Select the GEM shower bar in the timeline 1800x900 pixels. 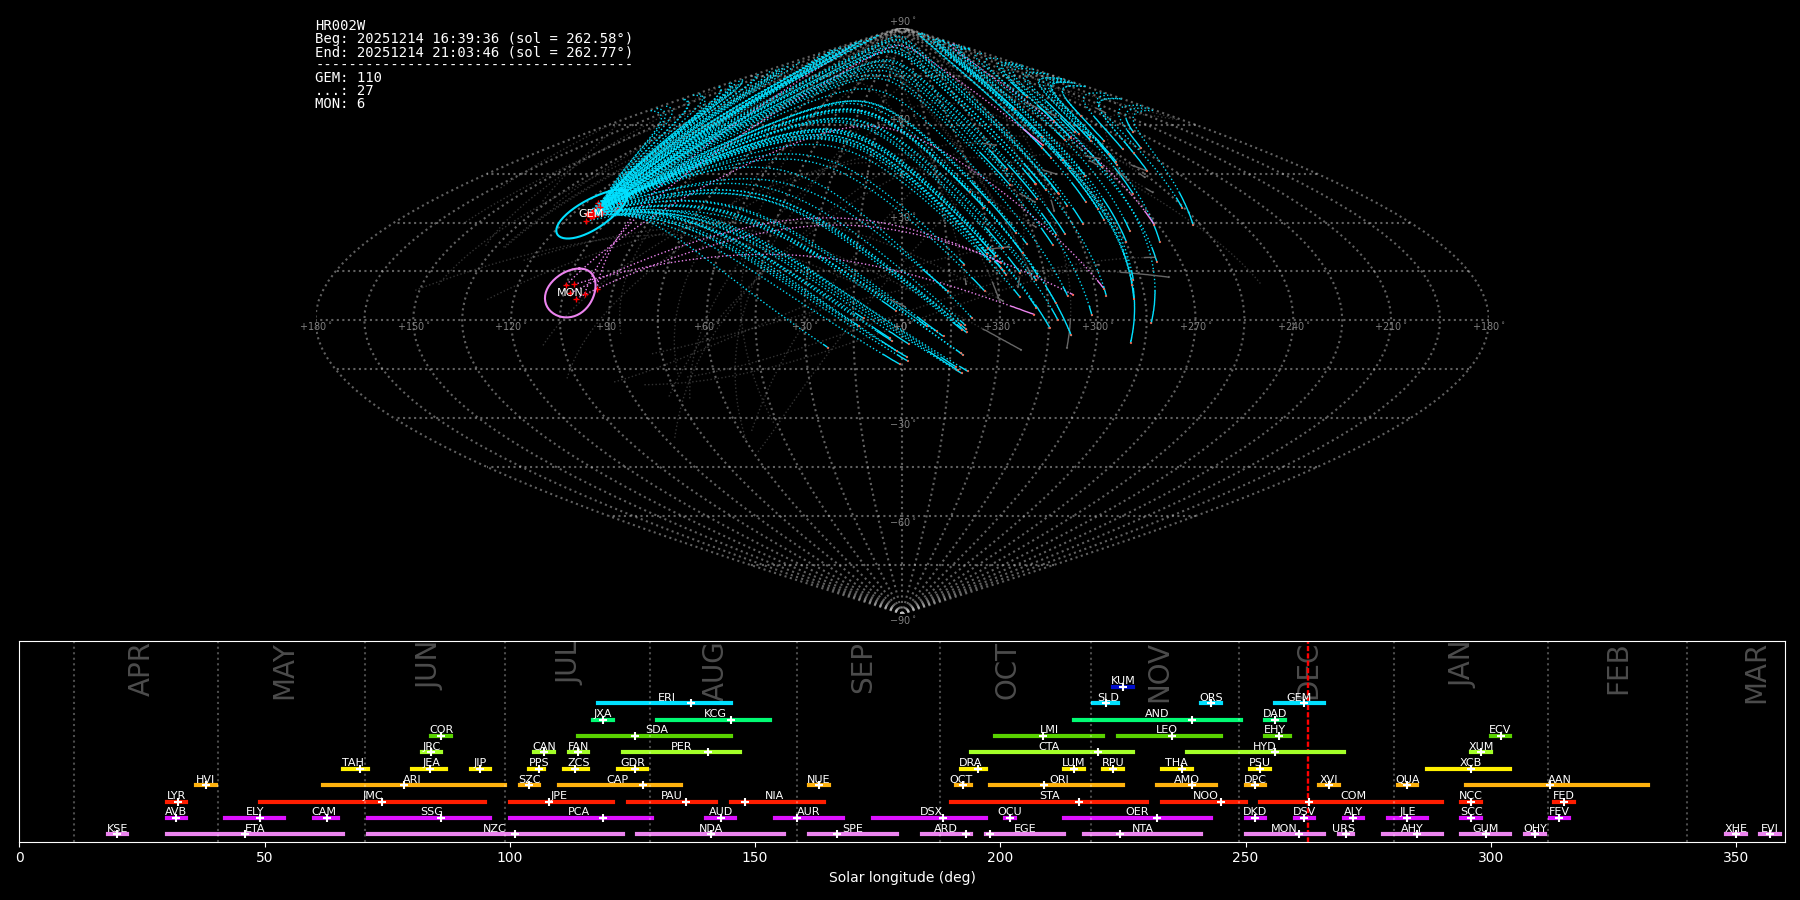[x=1299, y=703]
